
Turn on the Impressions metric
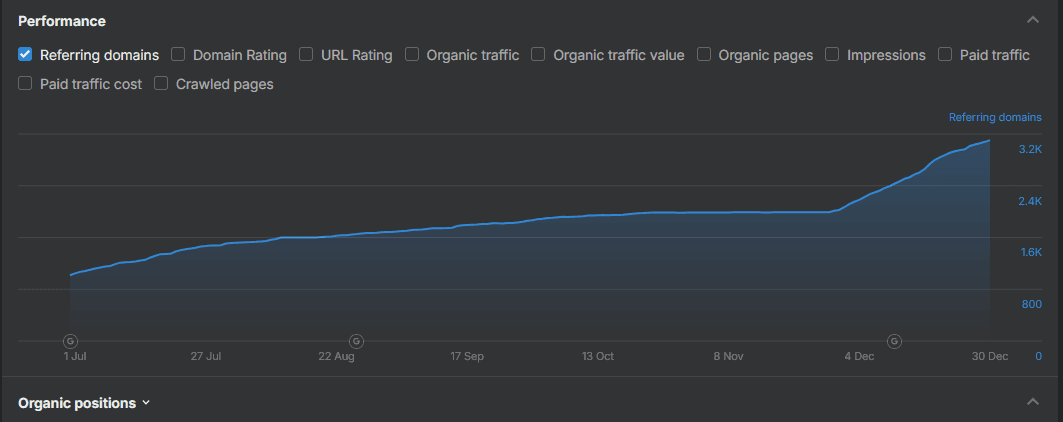(x=832, y=55)
